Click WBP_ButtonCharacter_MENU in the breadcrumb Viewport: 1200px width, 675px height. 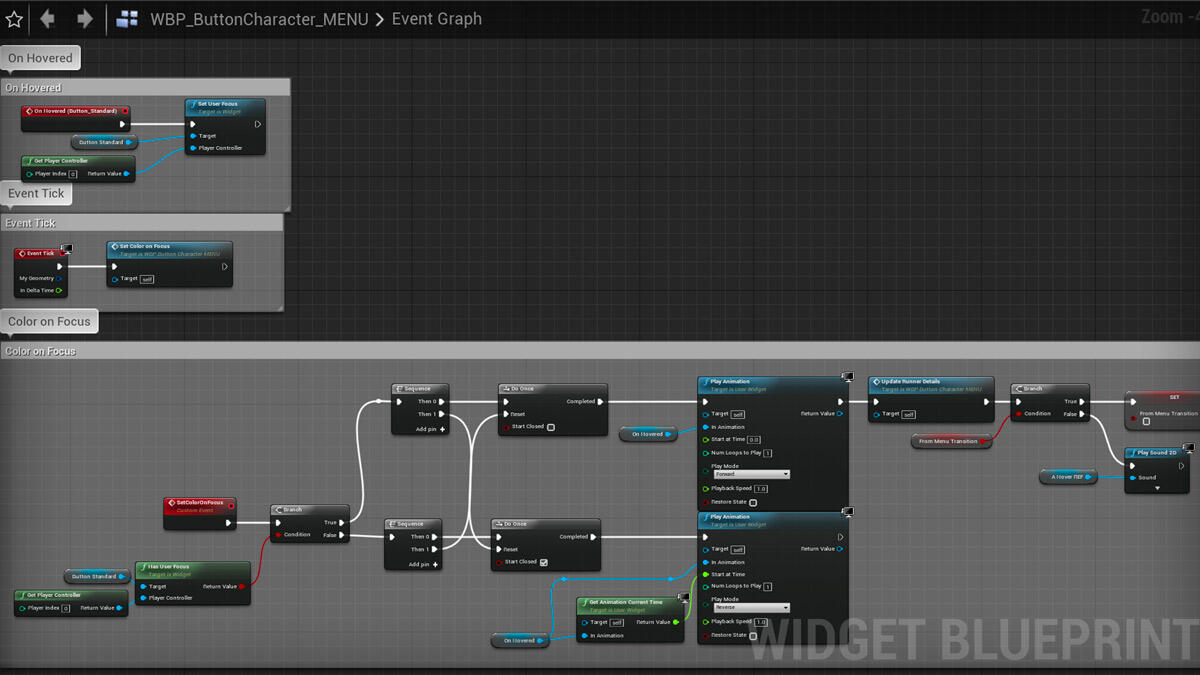[259, 19]
